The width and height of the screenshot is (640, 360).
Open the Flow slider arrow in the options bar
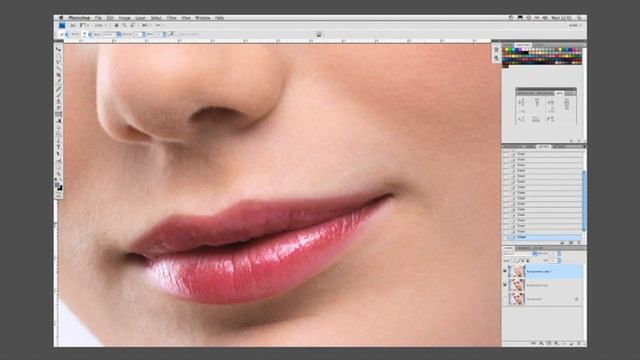coord(164,34)
